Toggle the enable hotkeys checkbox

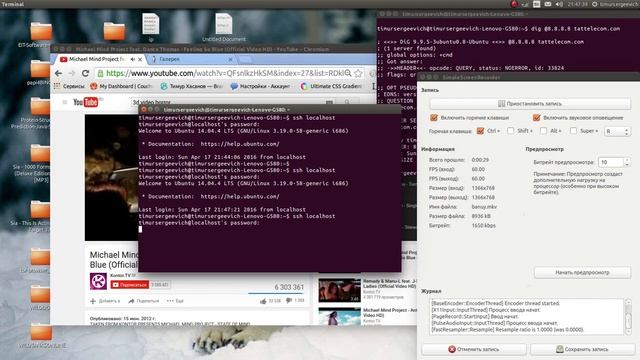(434, 118)
